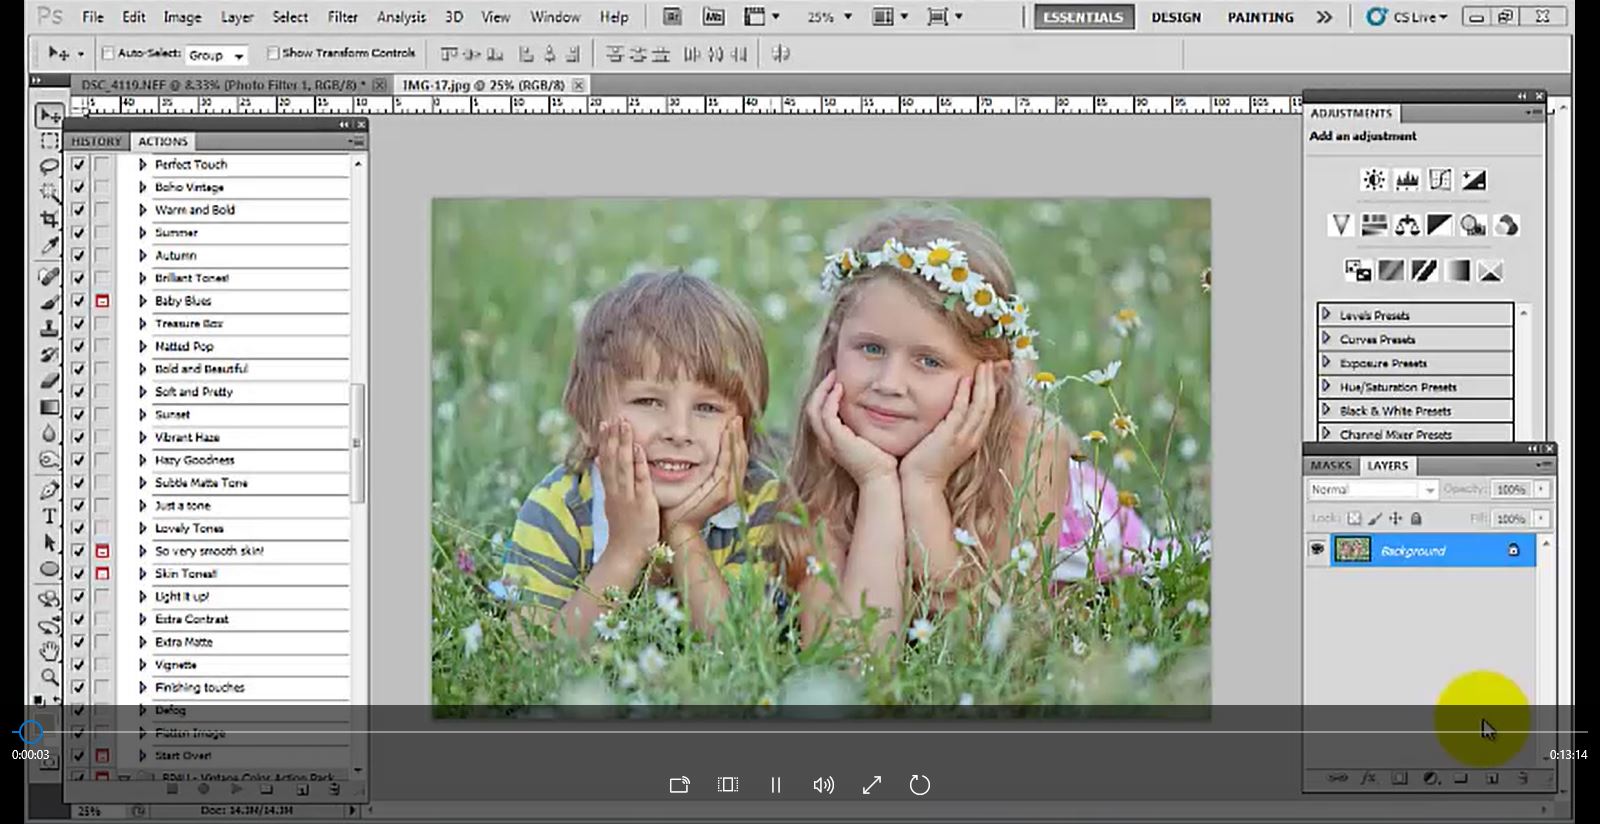The height and width of the screenshot is (824, 1600).
Task: Add a Black & White adjustment
Action: coord(1440,225)
